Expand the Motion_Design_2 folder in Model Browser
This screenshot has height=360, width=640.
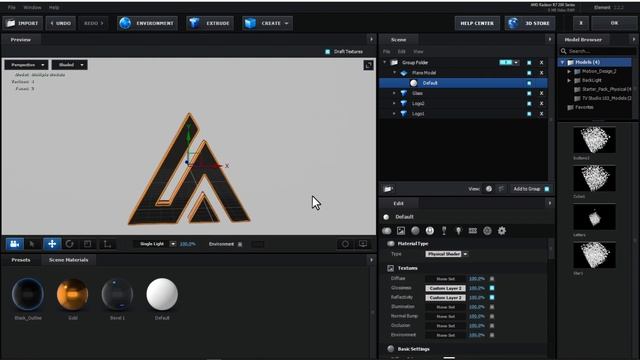pos(569,71)
